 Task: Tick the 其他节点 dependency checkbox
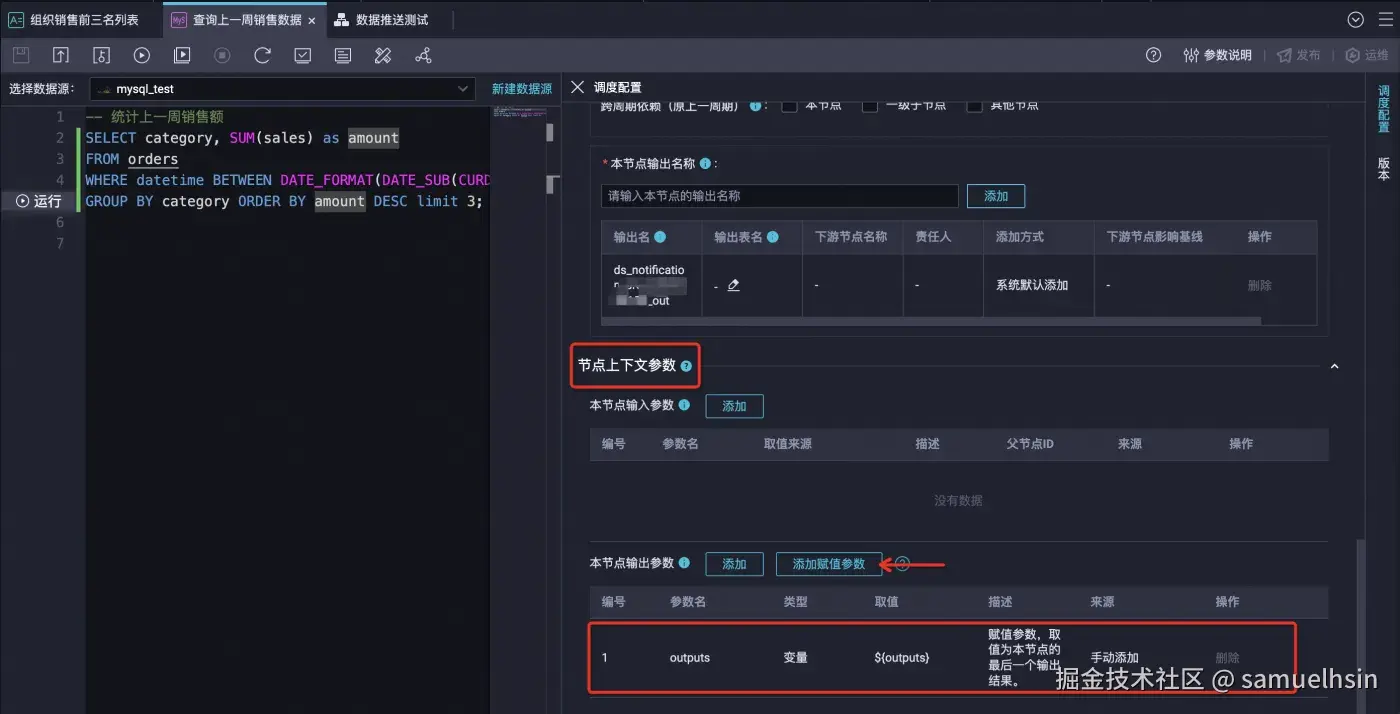[x=974, y=105]
